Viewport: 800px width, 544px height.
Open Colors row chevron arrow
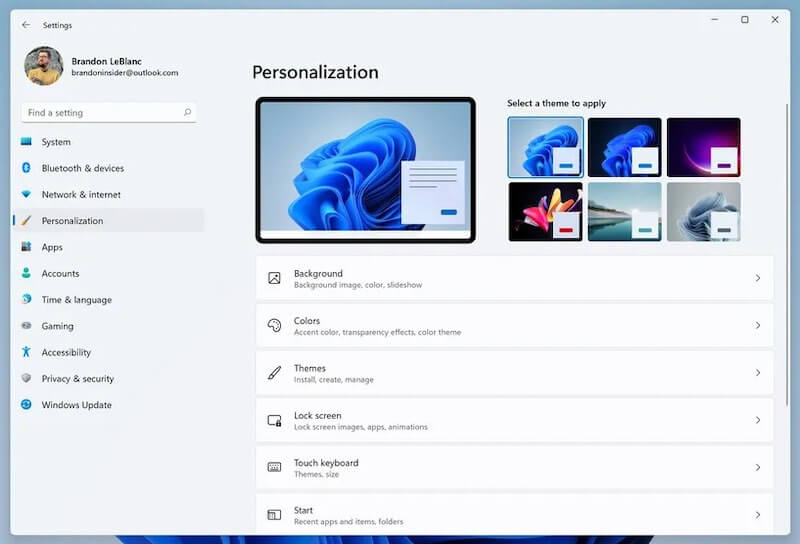tap(757, 326)
